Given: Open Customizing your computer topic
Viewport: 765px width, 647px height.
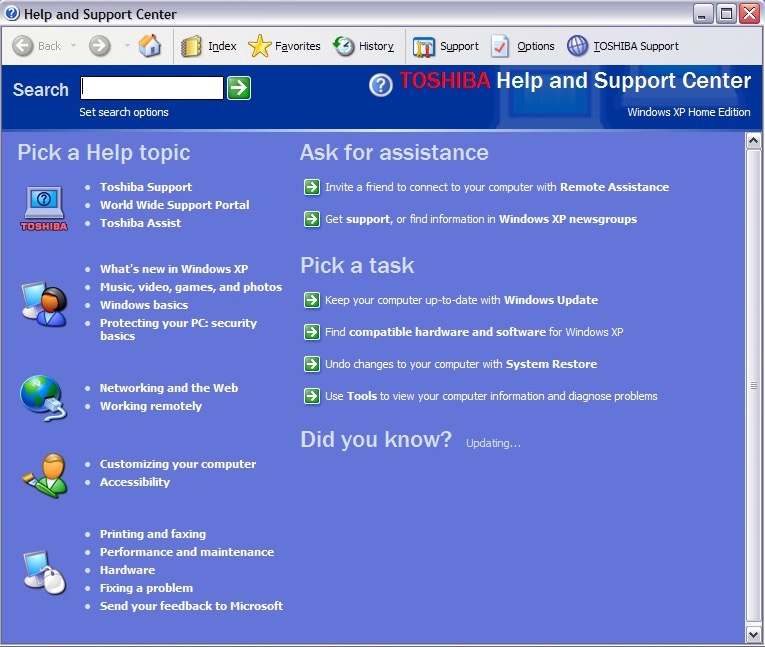Looking at the screenshot, I should (178, 464).
